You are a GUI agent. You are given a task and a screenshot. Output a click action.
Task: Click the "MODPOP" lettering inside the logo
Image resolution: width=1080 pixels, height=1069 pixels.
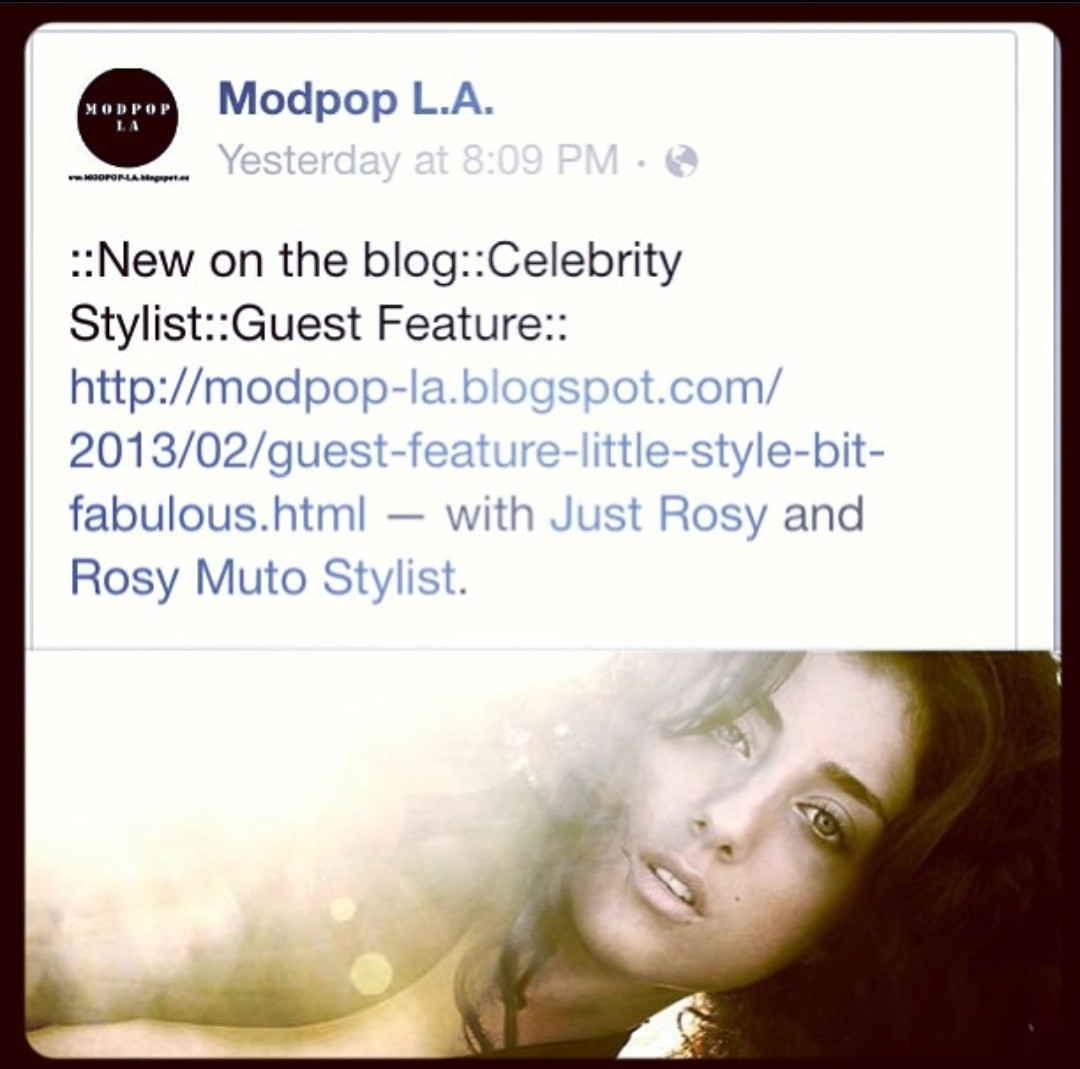coord(127,110)
